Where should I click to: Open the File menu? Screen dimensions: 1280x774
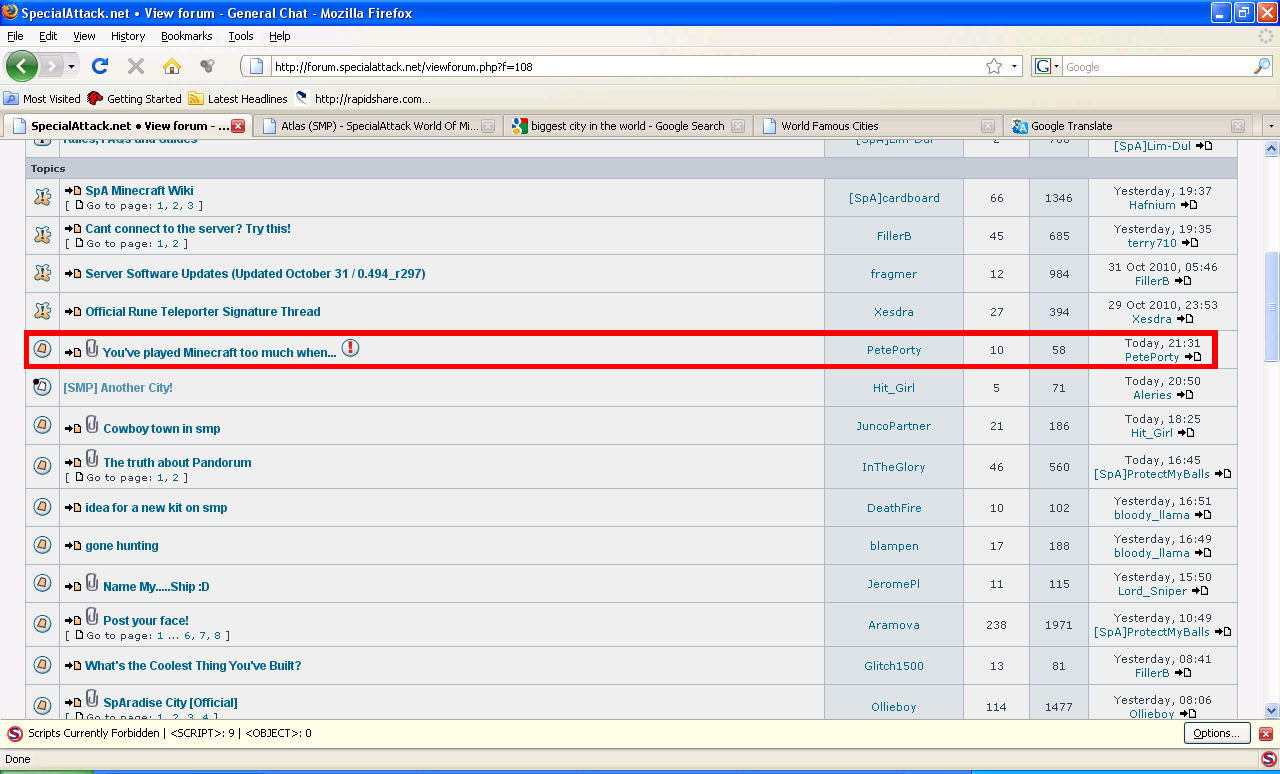pos(16,36)
